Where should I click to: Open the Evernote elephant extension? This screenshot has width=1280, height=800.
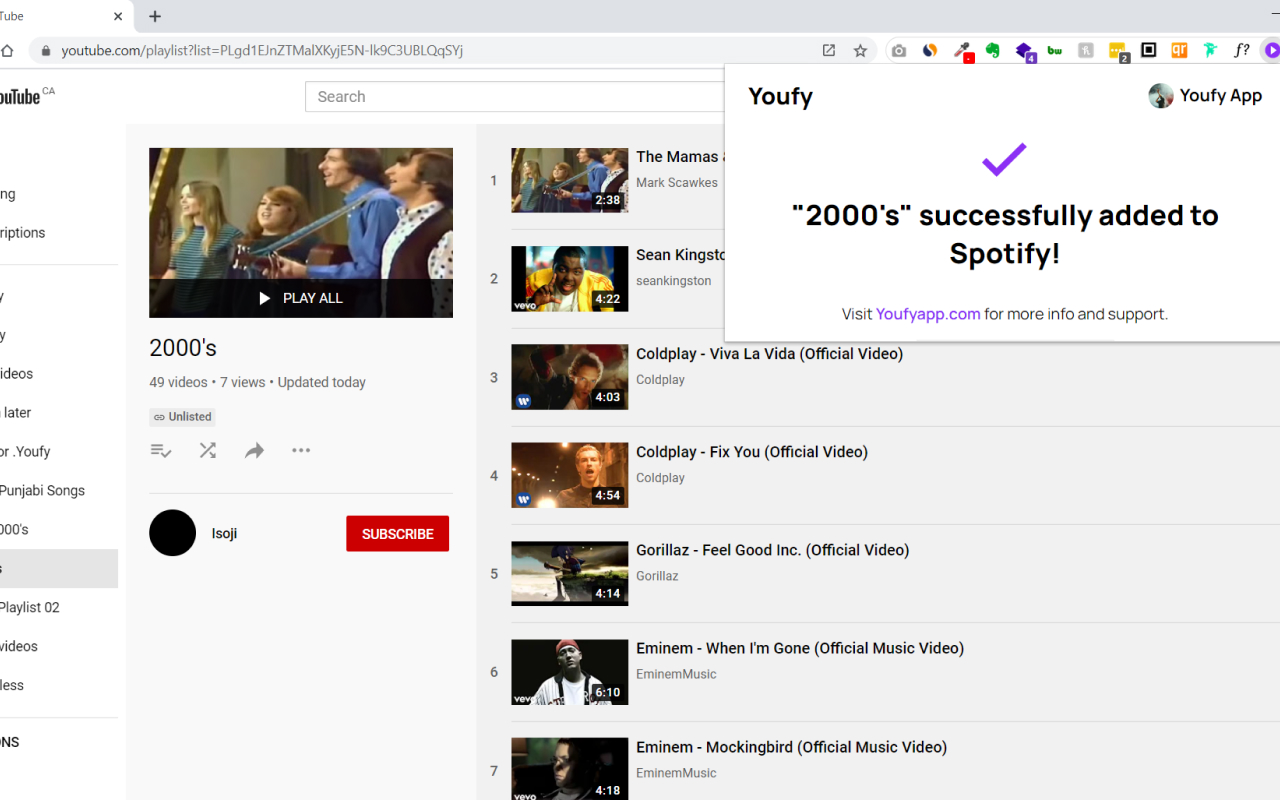(x=993, y=50)
